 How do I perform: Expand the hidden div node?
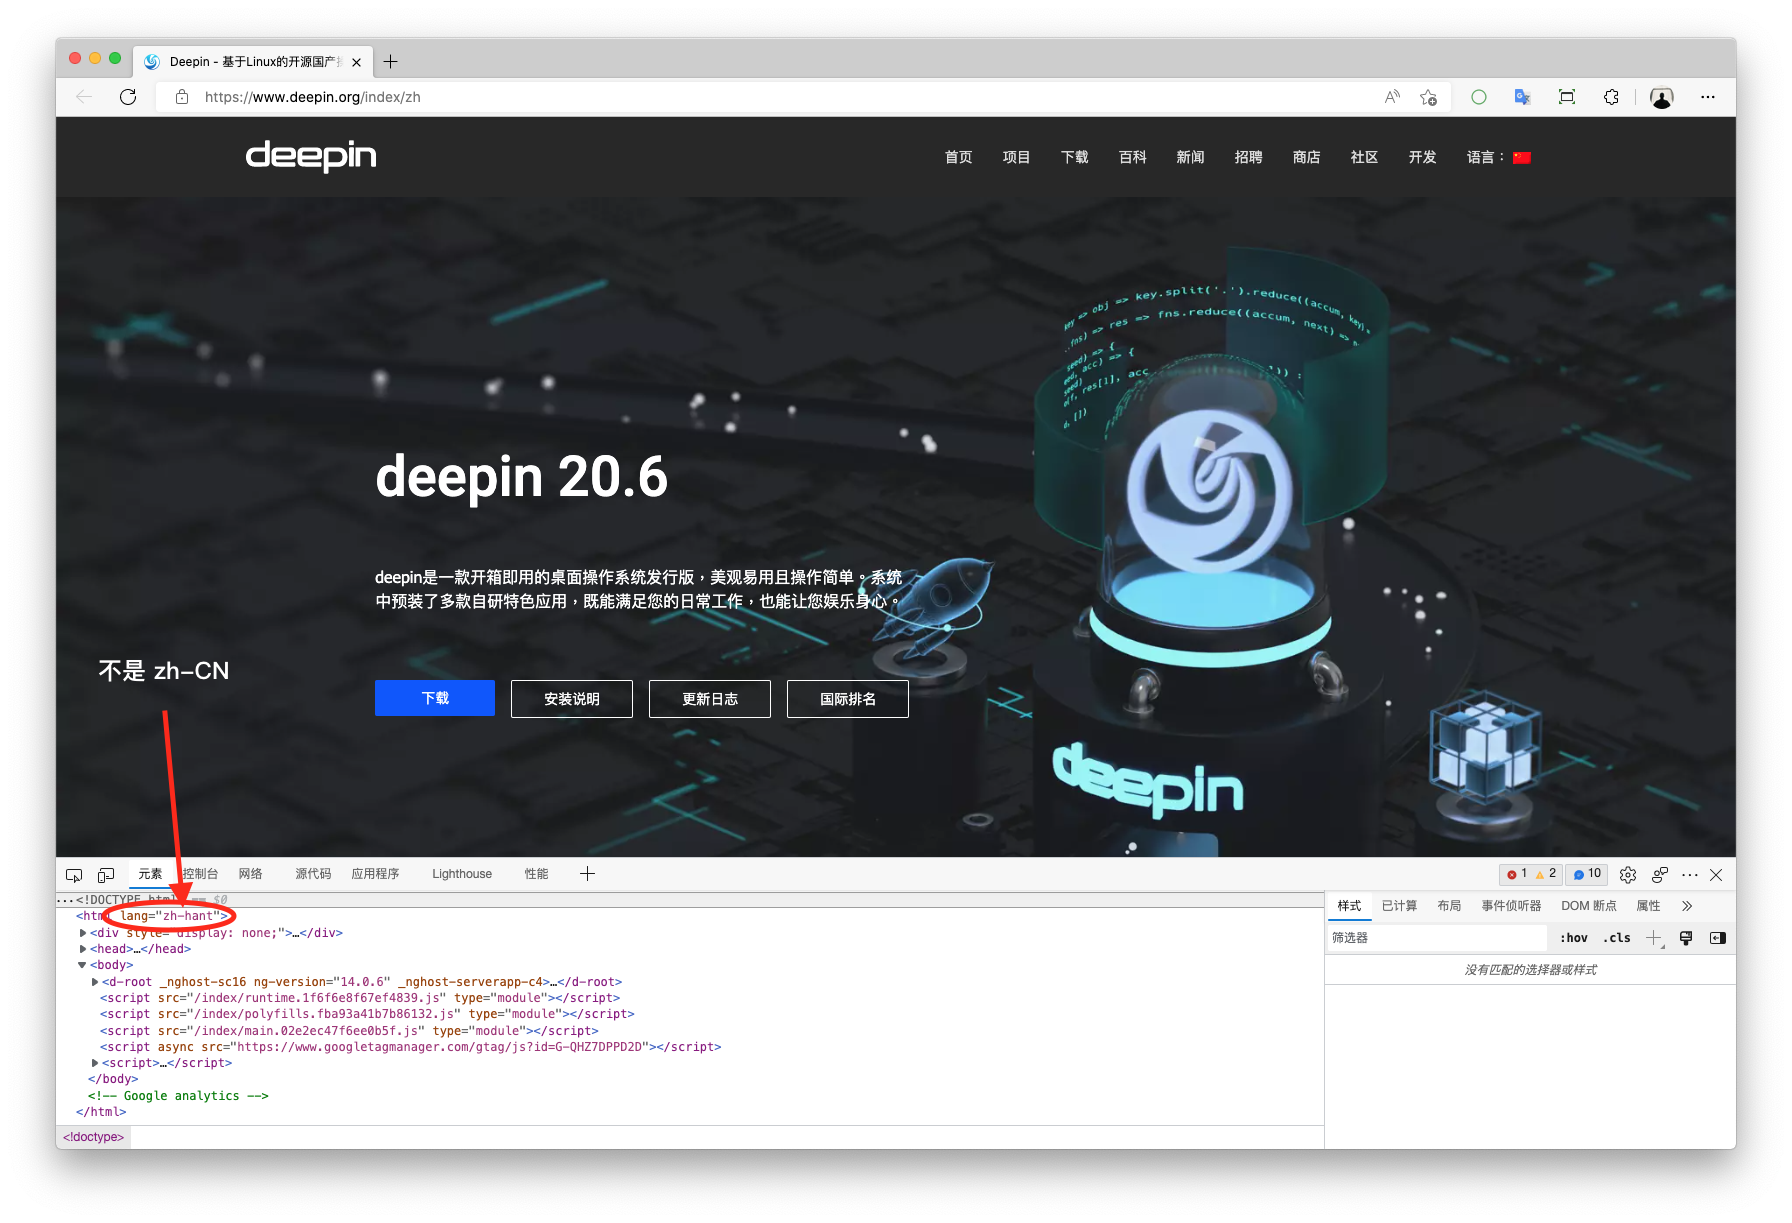pos(83,933)
